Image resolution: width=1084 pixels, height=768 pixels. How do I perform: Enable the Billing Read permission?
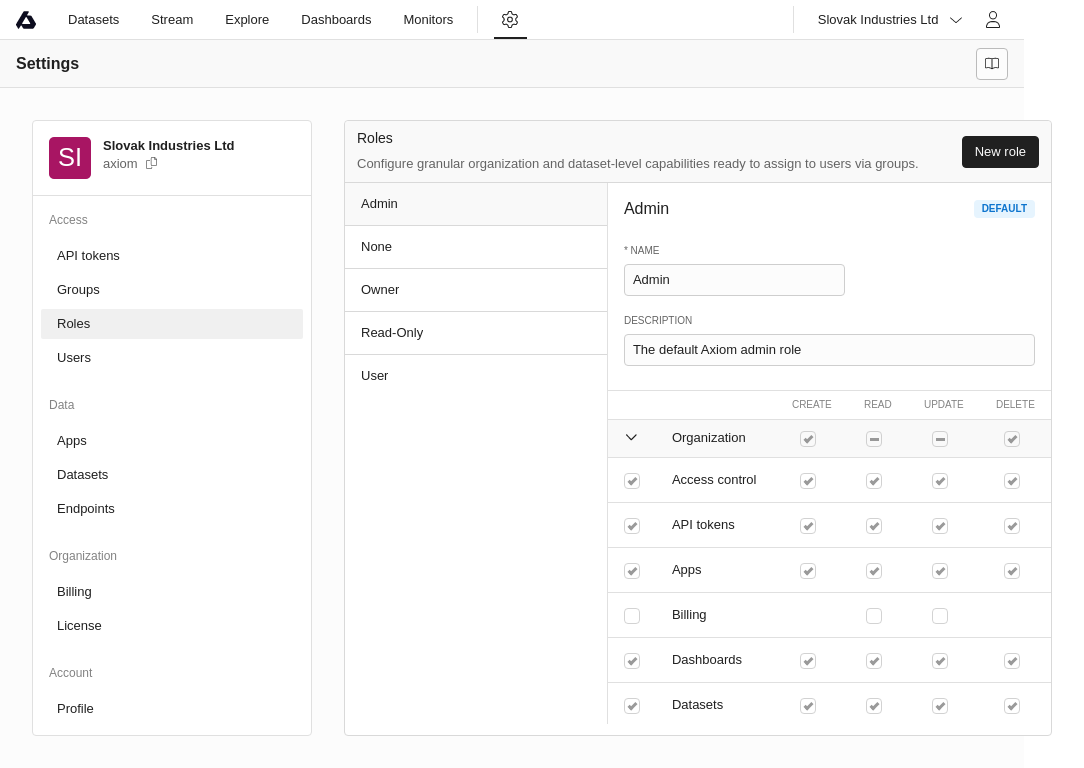[874, 616]
